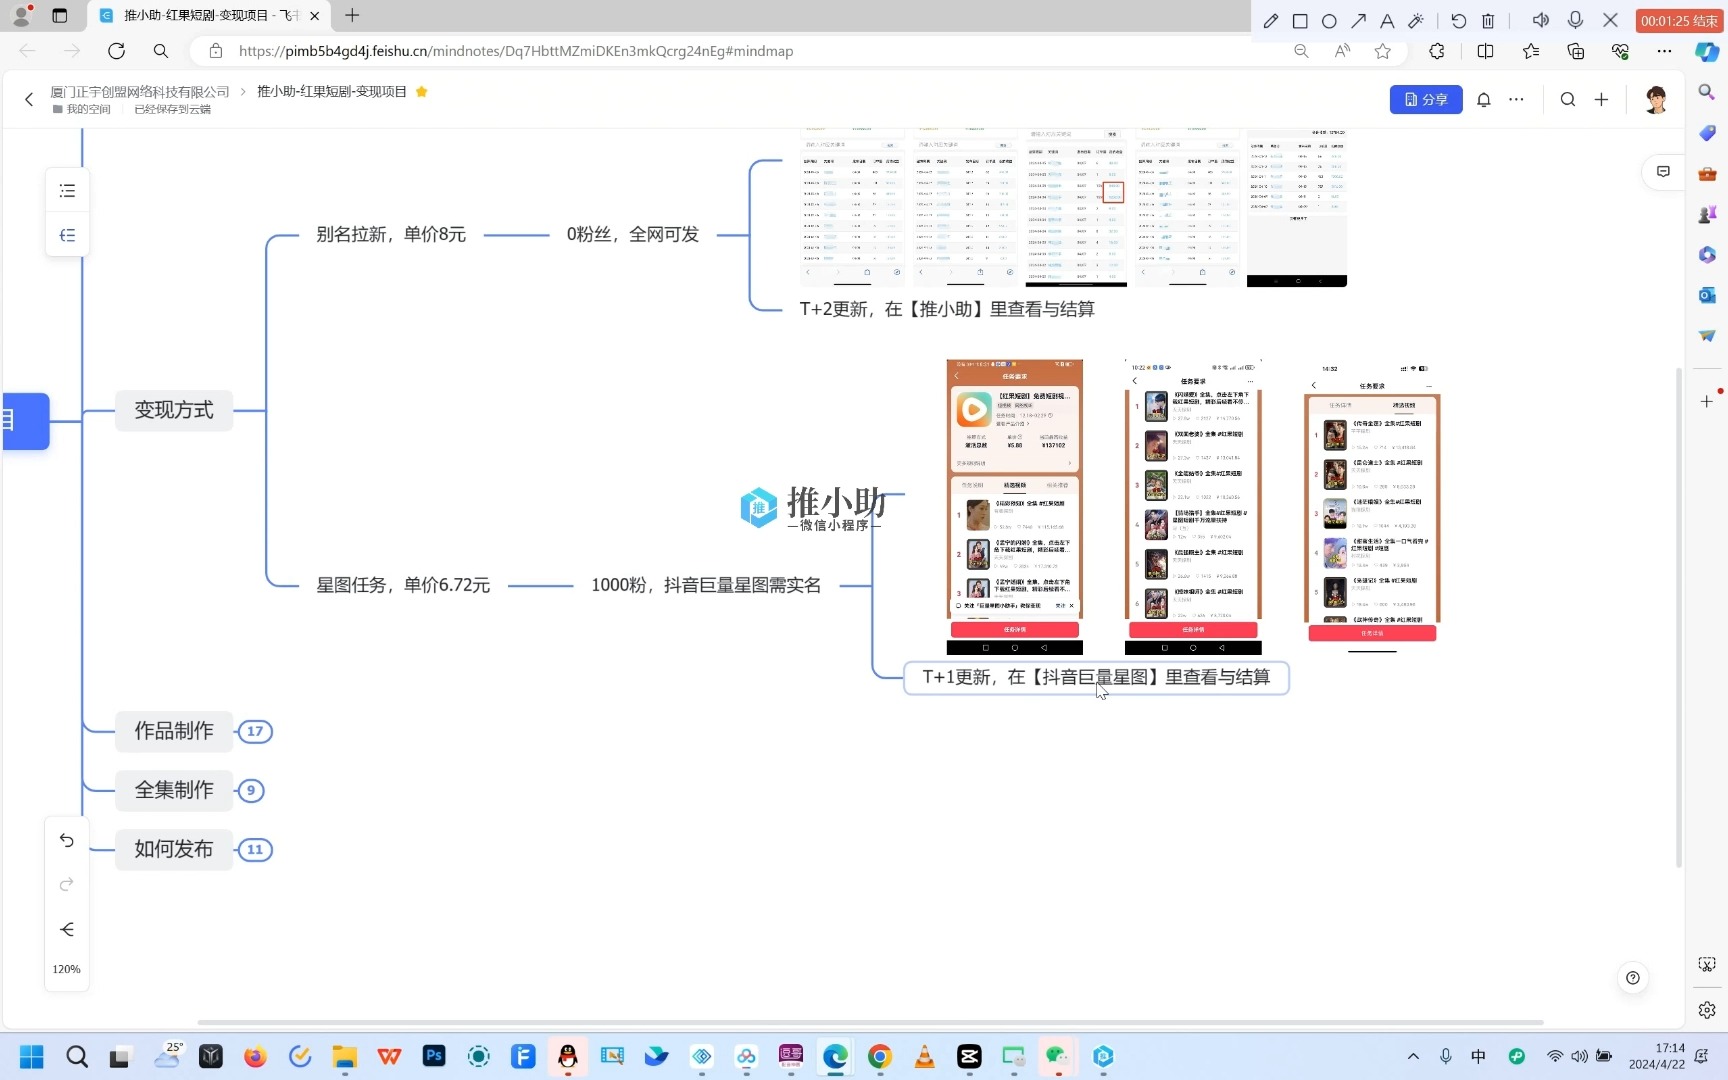Select the 星图任务，单价6.72元 node

[403, 585]
